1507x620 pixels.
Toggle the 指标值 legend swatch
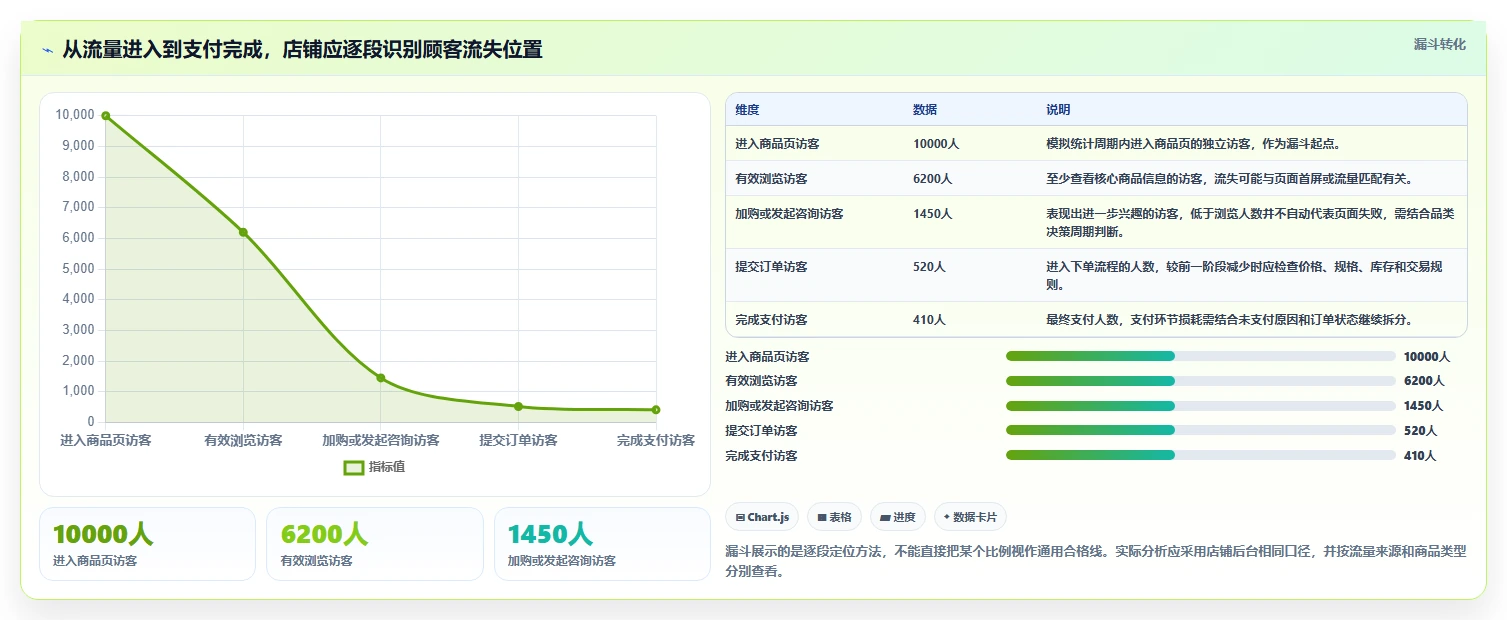click(353, 467)
